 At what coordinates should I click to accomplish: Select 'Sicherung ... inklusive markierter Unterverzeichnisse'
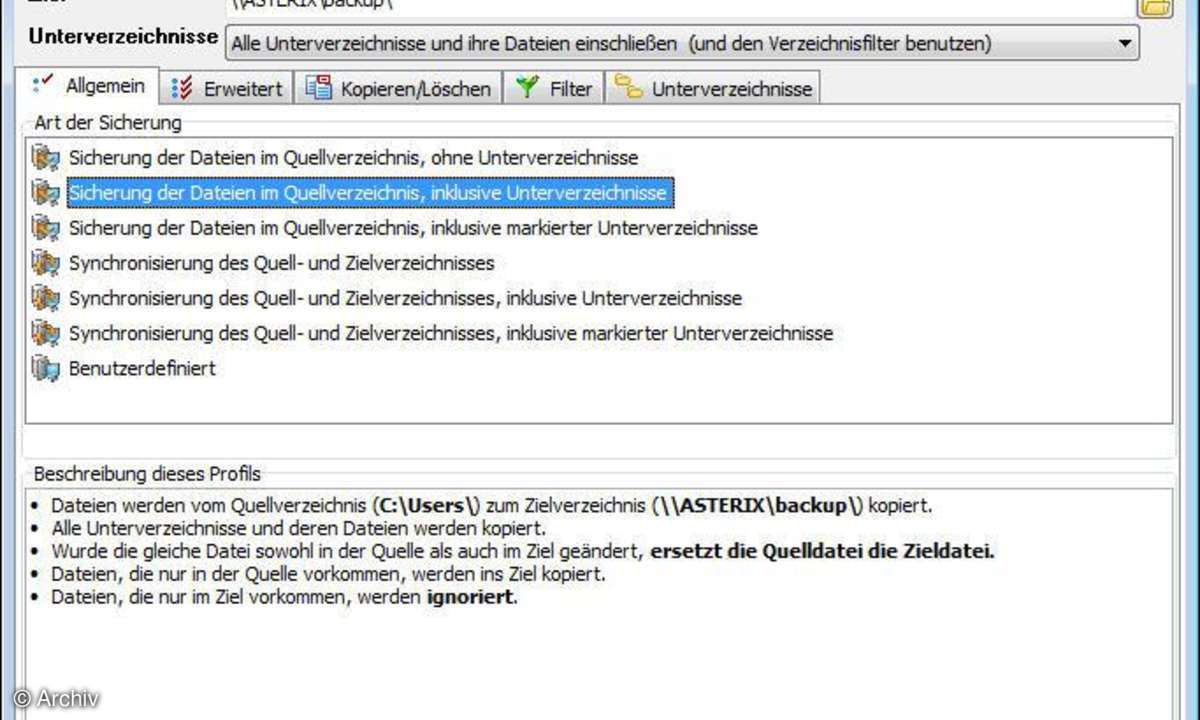[x=413, y=228]
